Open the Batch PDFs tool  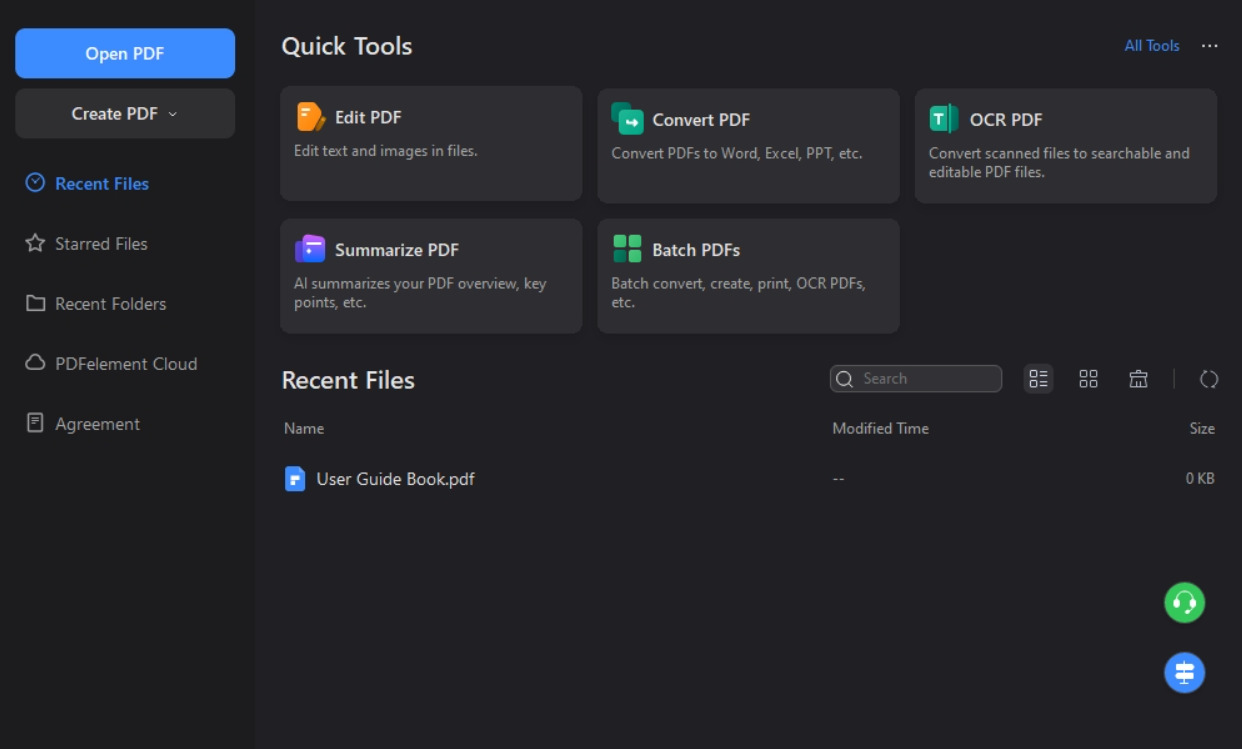pyautogui.click(x=748, y=276)
